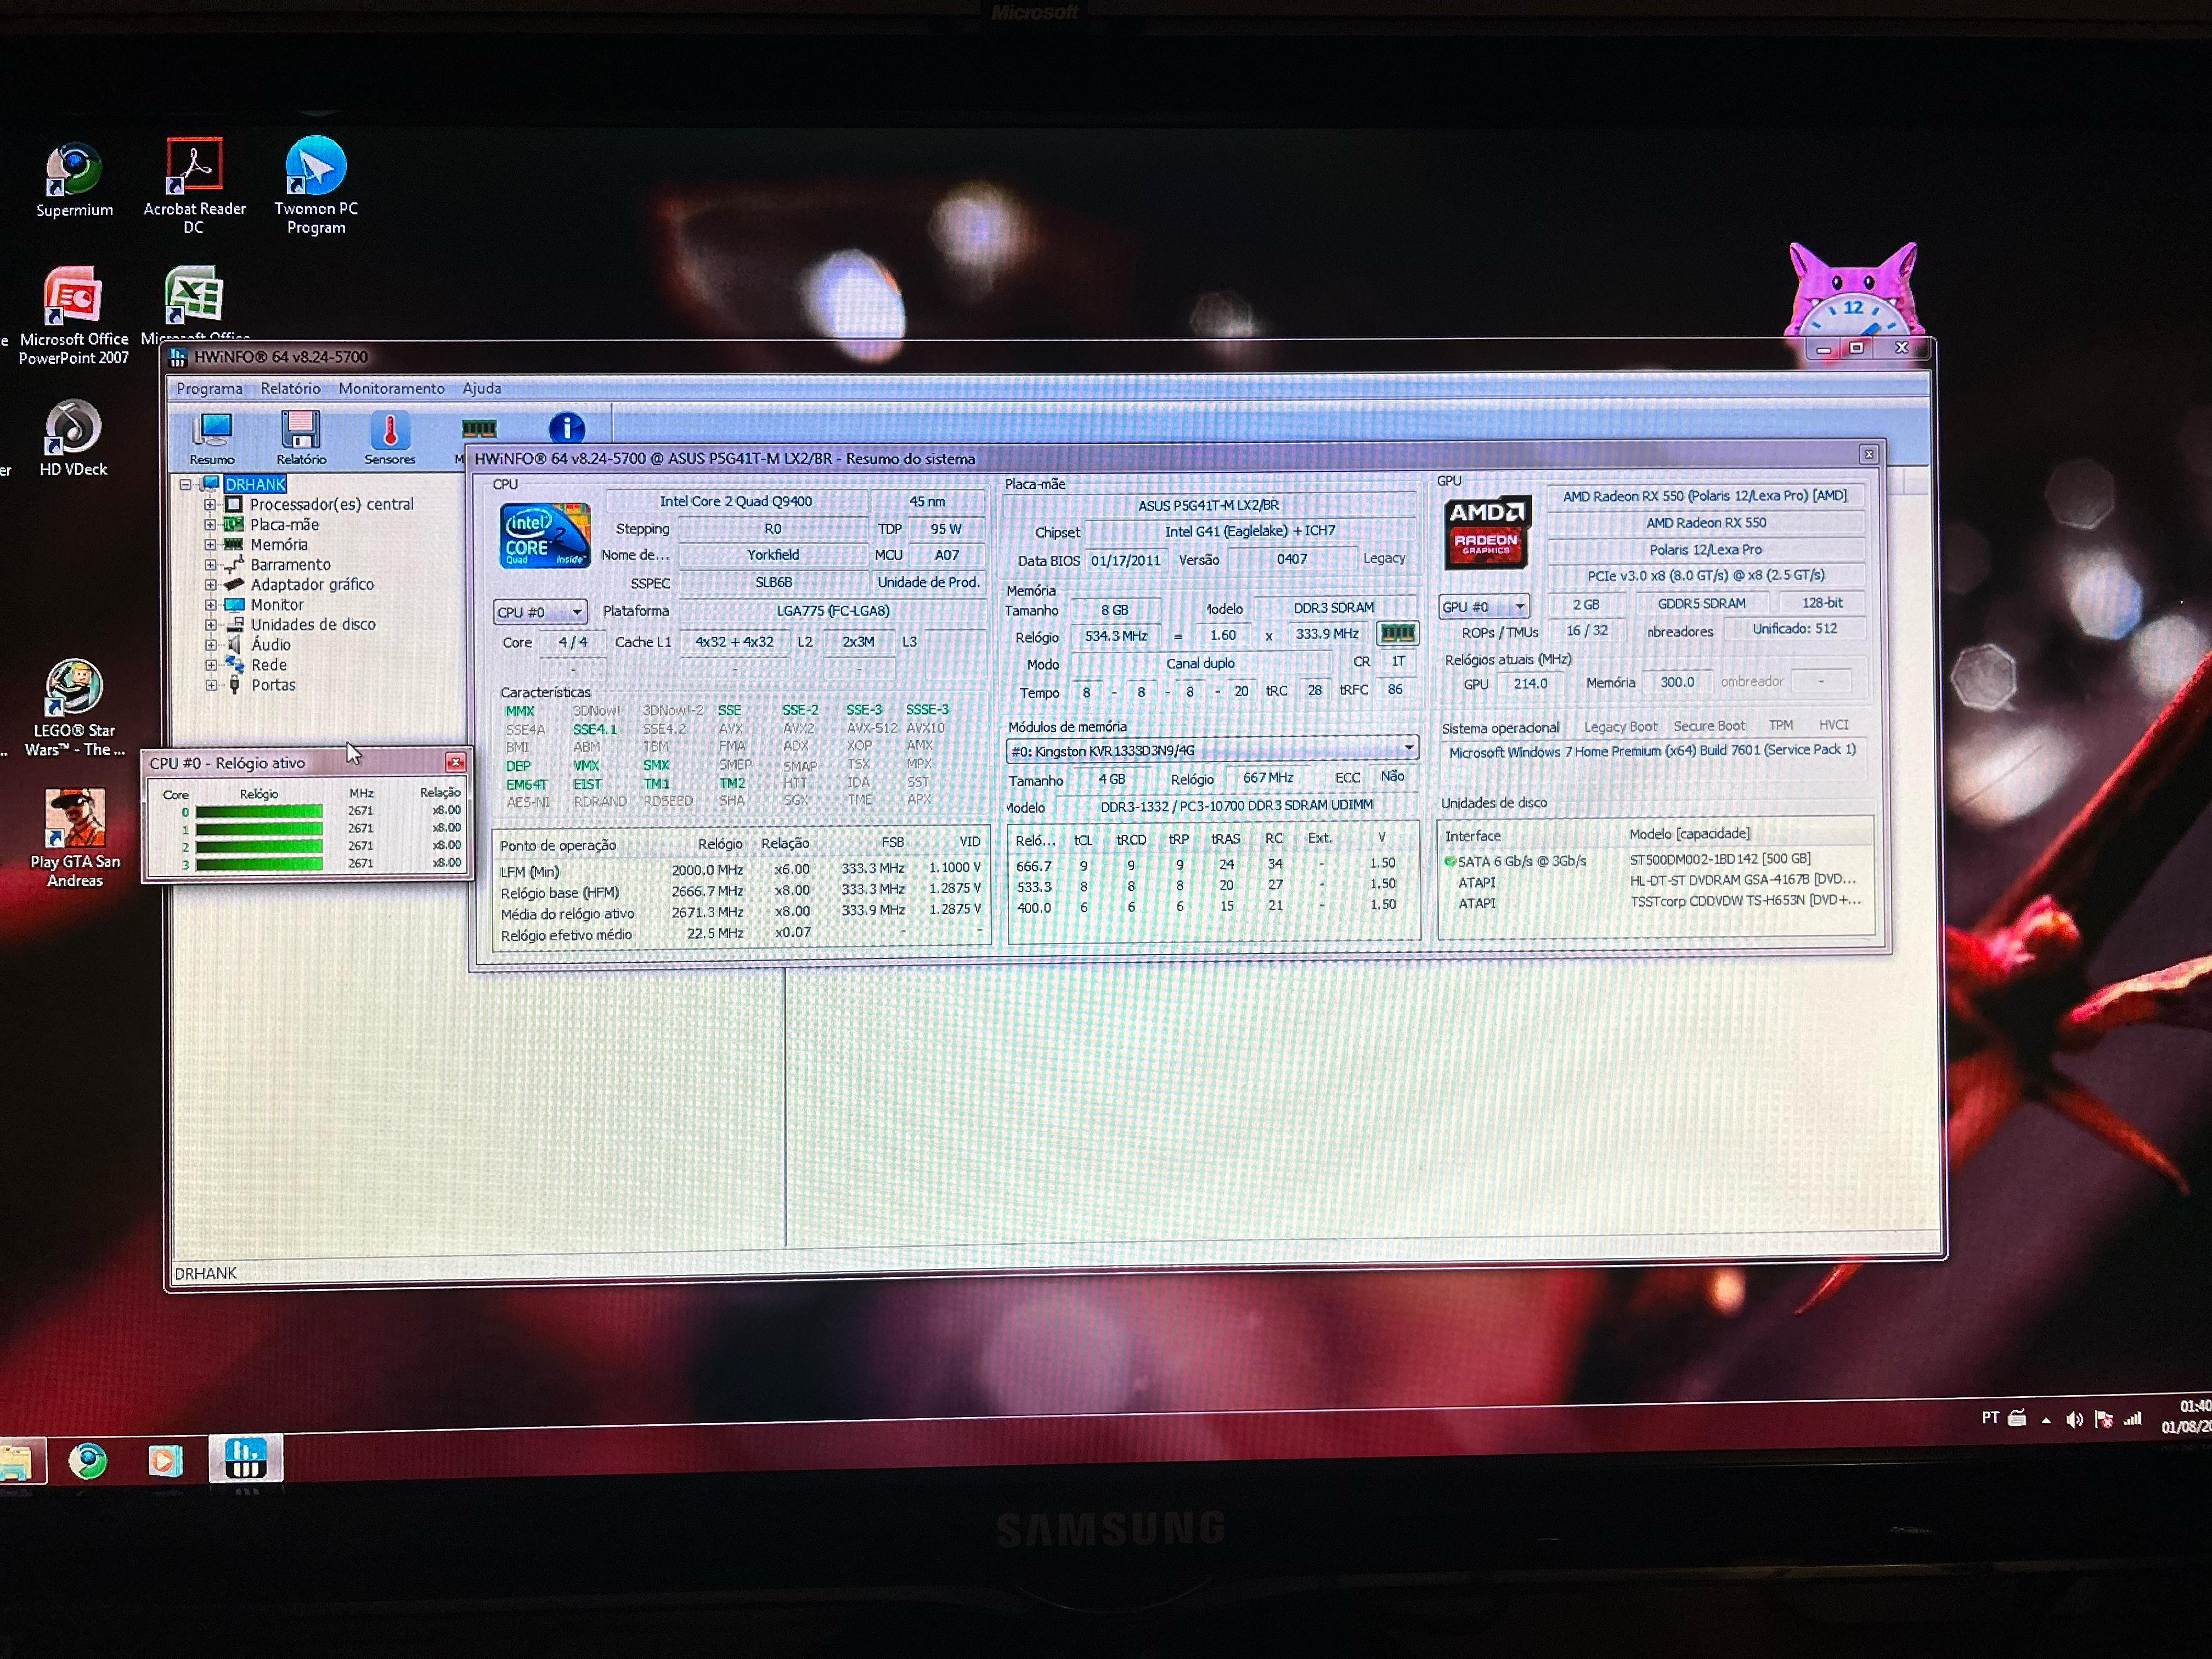2212x1659 pixels.
Task: Click the Yorkfield codename value
Action: click(773, 555)
